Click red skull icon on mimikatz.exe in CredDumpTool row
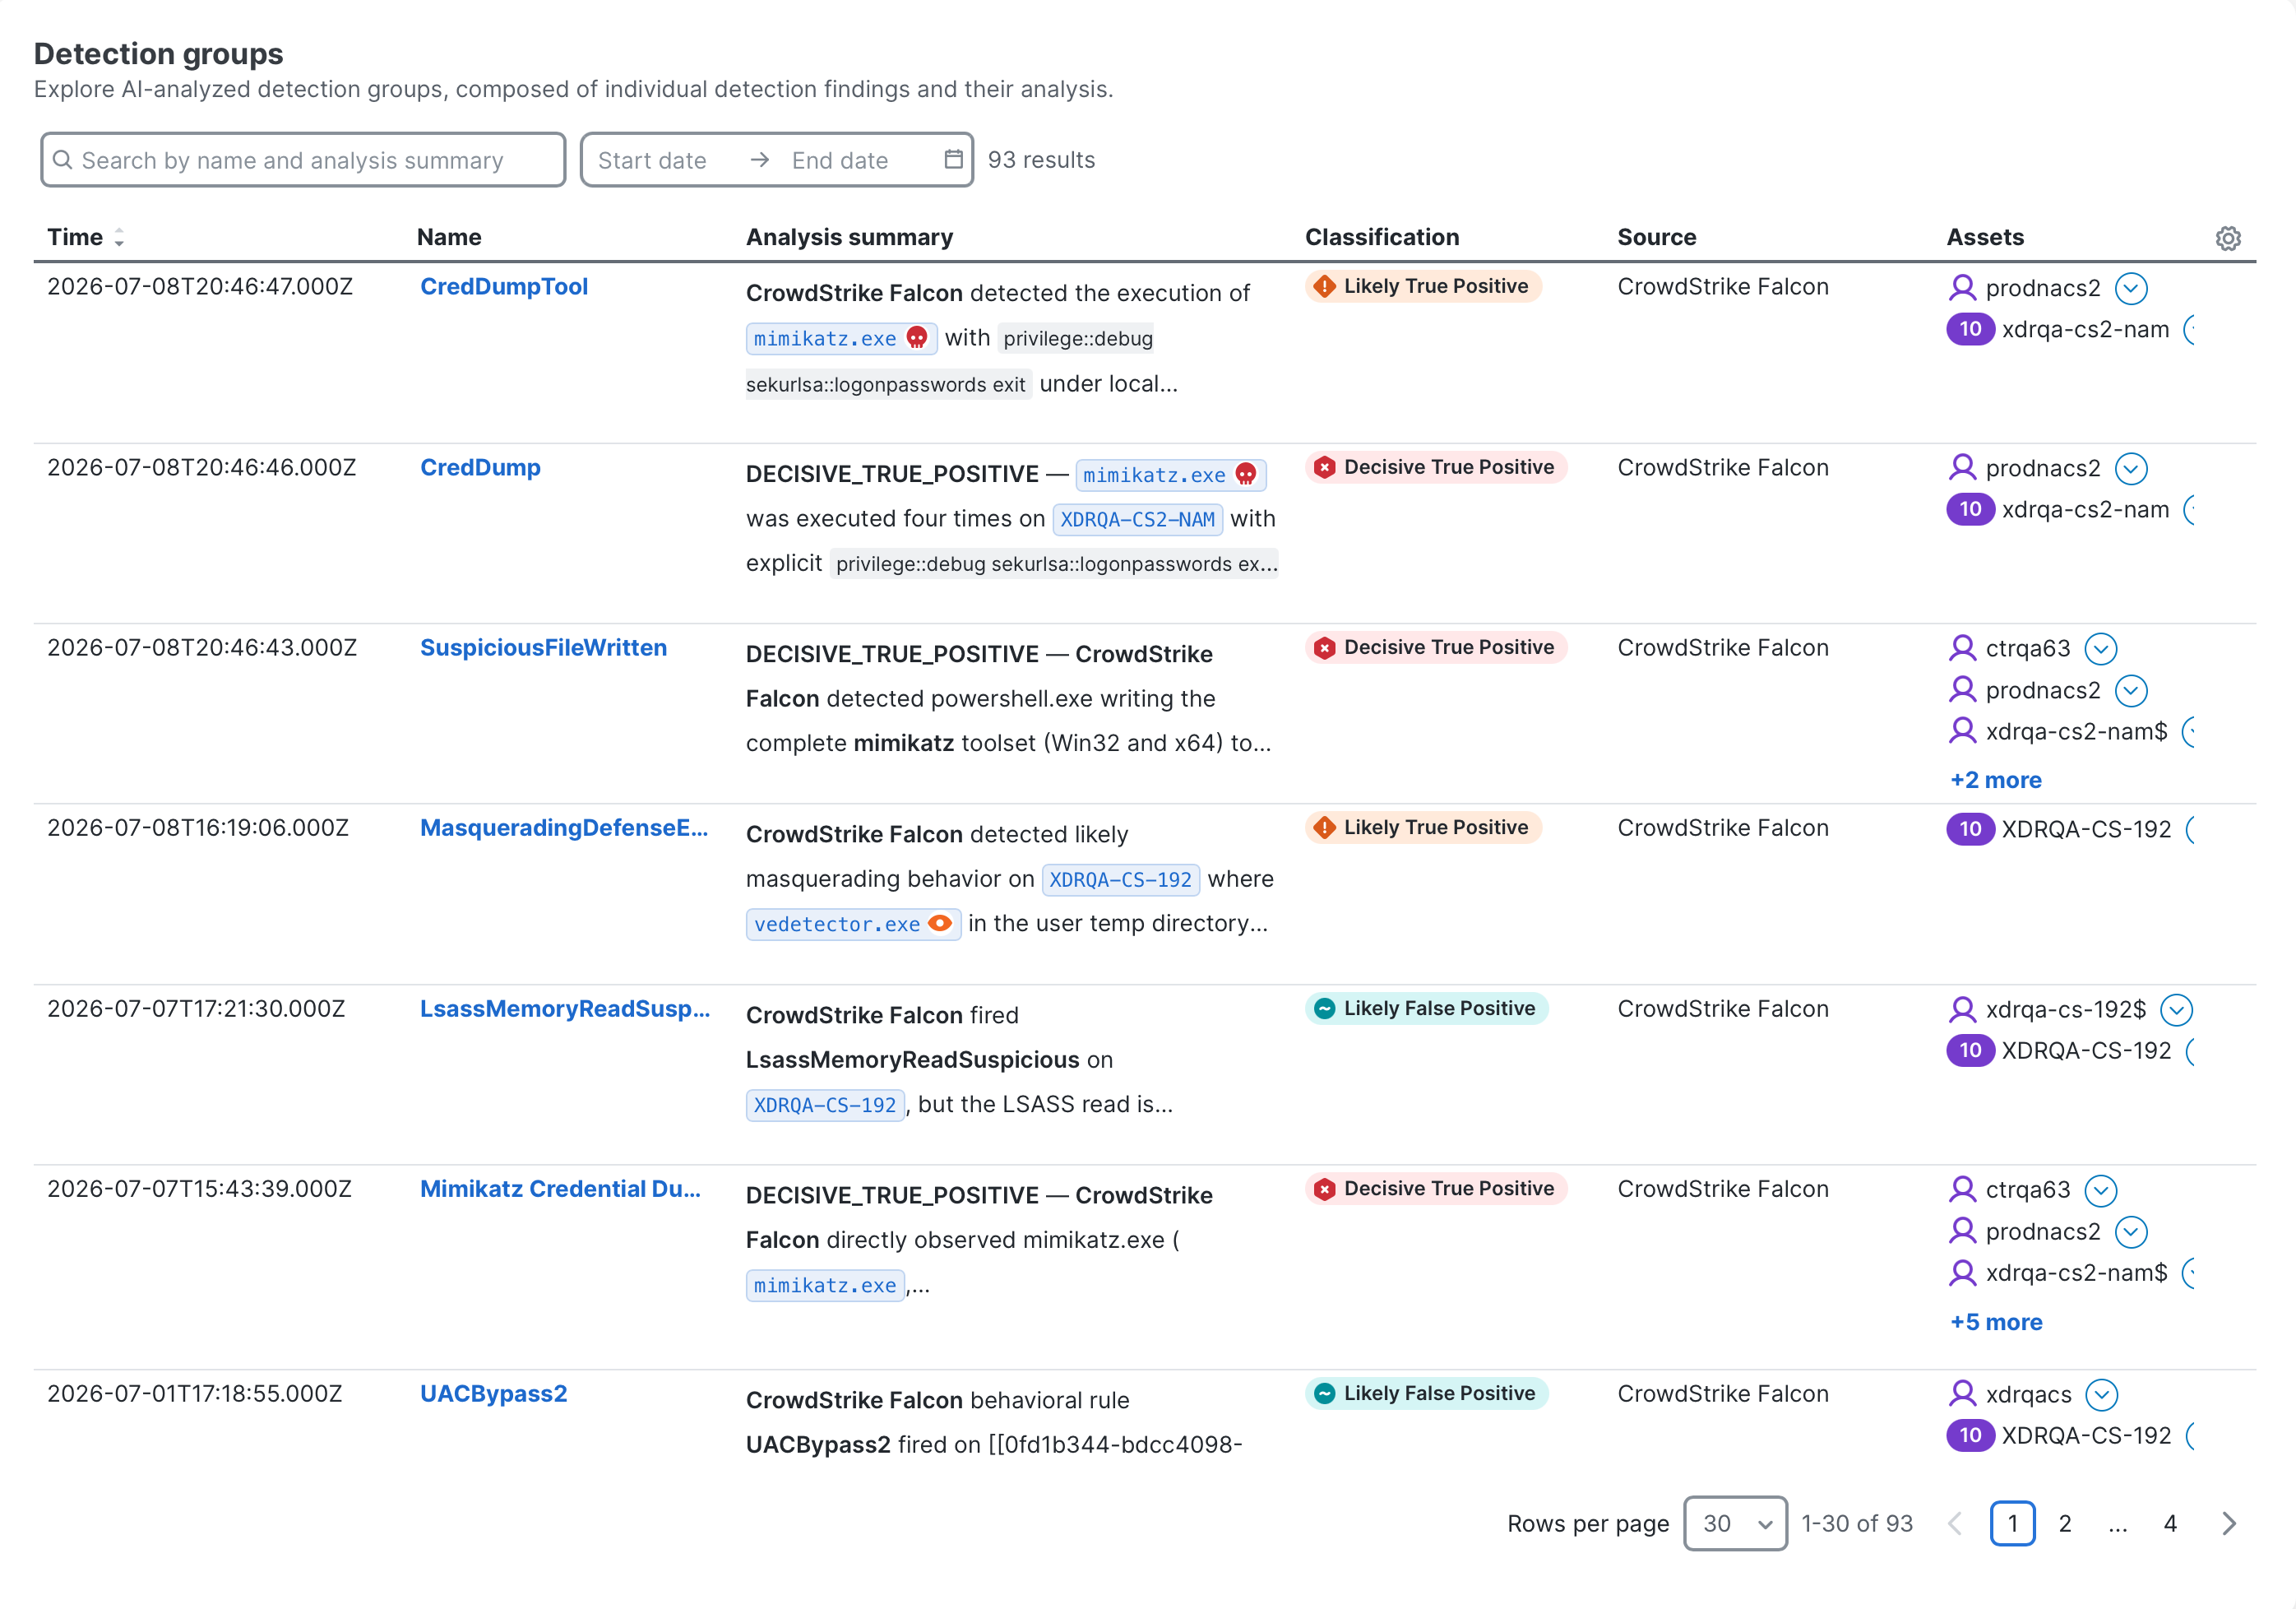This screenshot has width=2296, height=1609. 917,338
